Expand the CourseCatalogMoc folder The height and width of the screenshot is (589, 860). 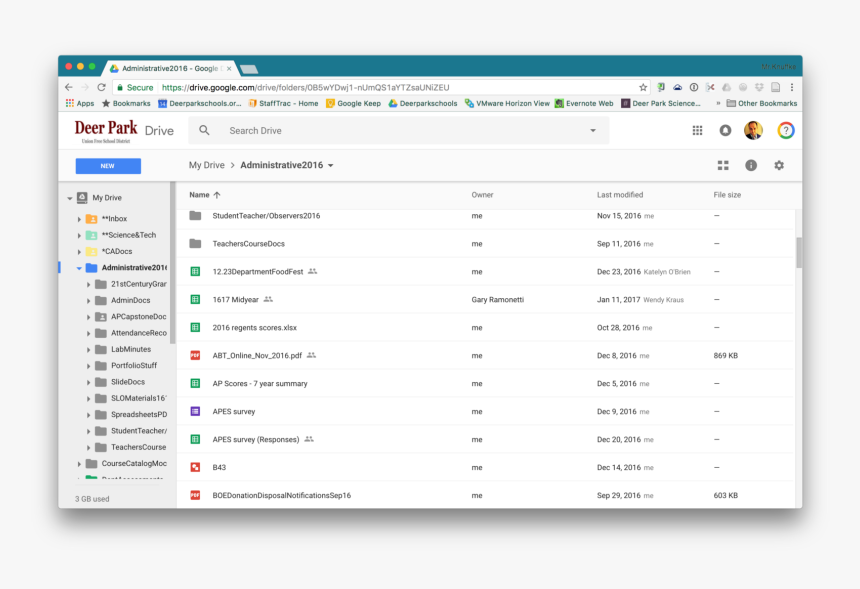pyautogui.click(x=79, y=464)
